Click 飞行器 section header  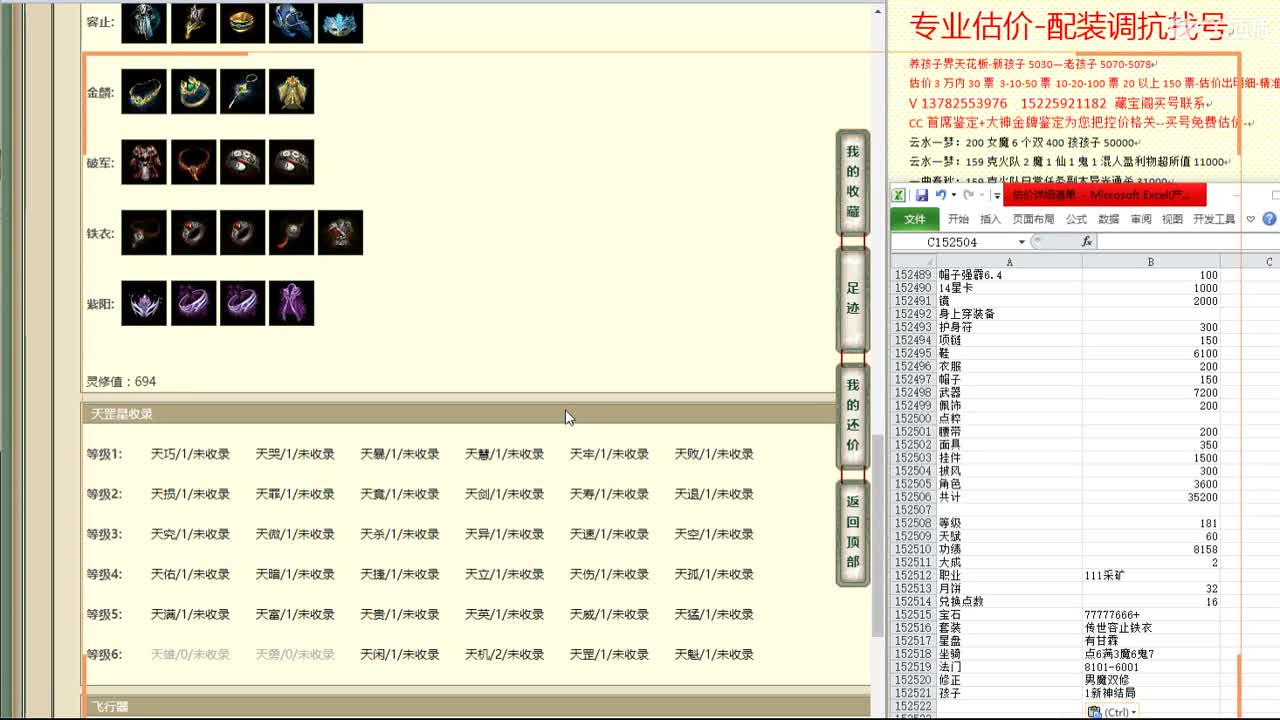[x=476, y=707]
